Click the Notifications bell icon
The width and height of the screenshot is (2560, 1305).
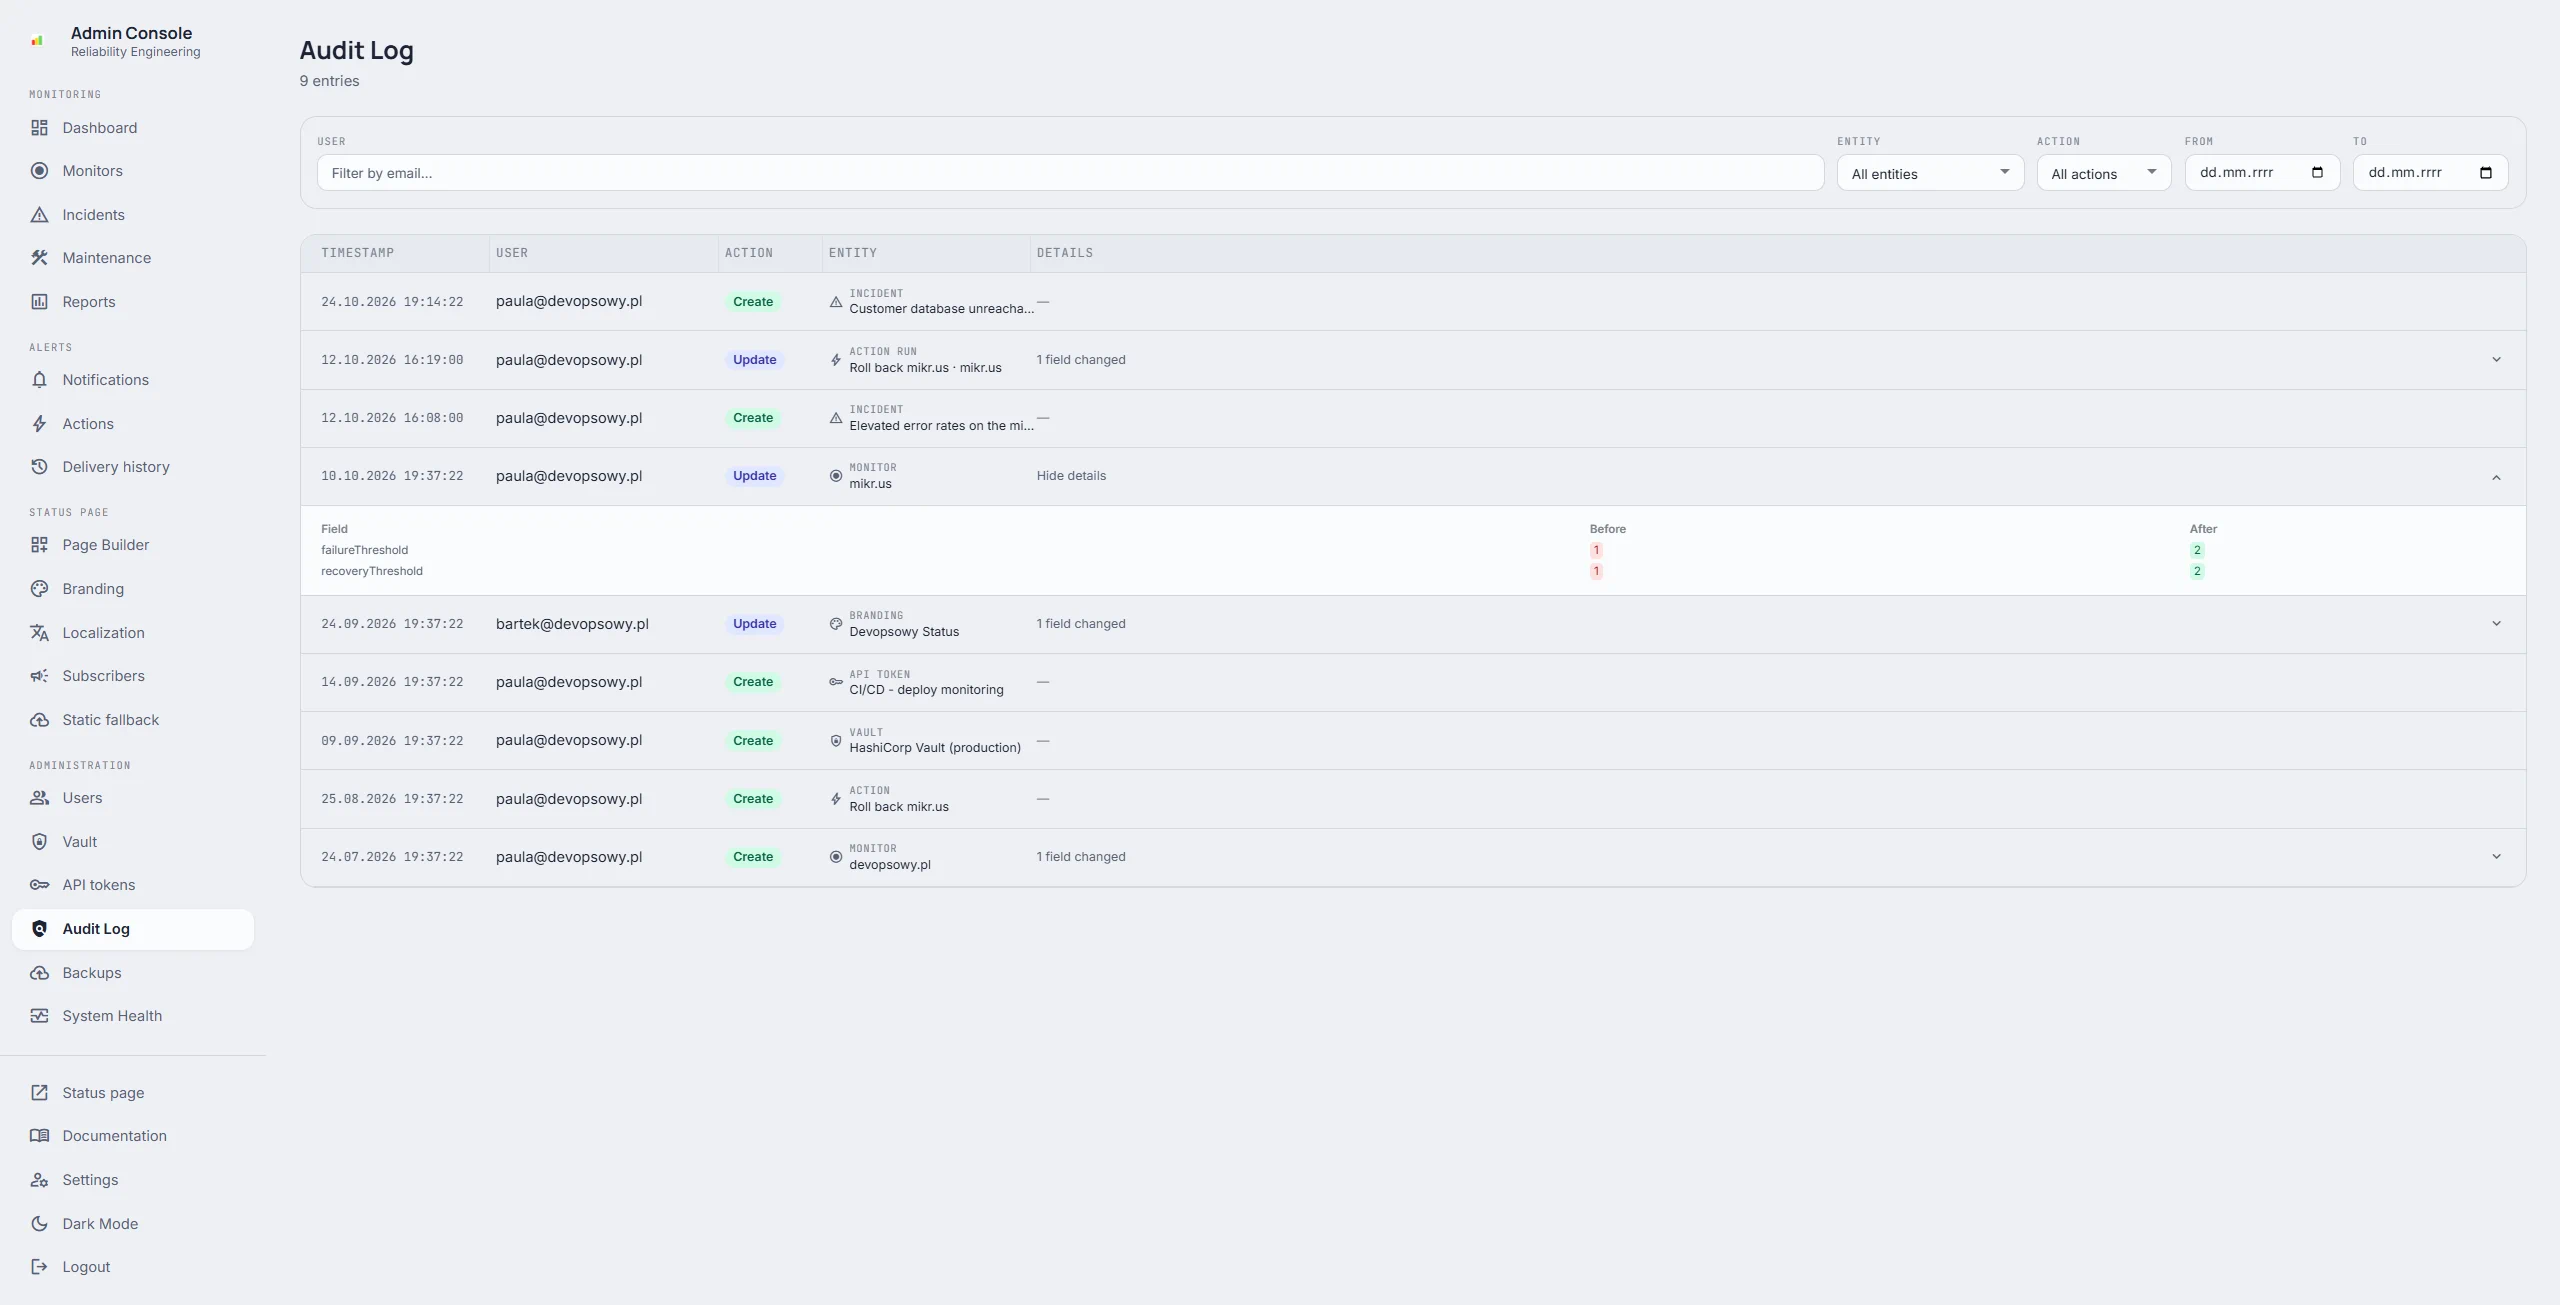39,380
